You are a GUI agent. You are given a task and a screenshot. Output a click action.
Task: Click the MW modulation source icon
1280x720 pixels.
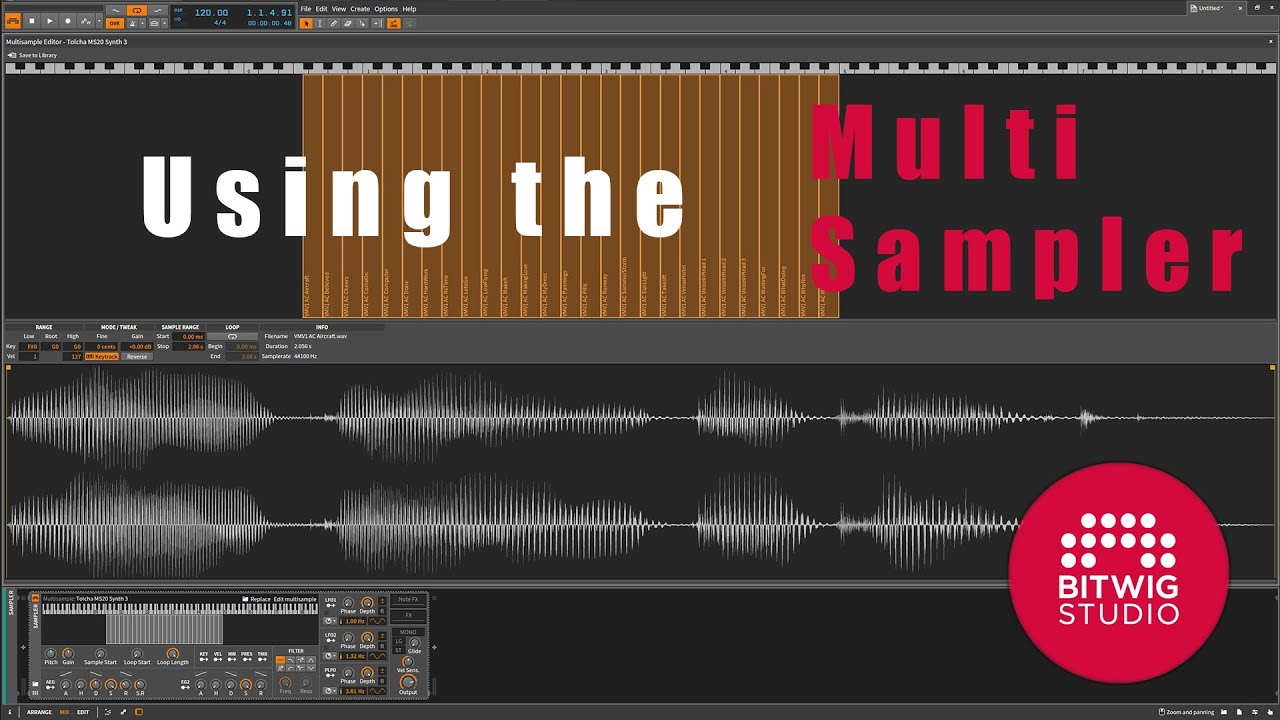click(232, 661)
